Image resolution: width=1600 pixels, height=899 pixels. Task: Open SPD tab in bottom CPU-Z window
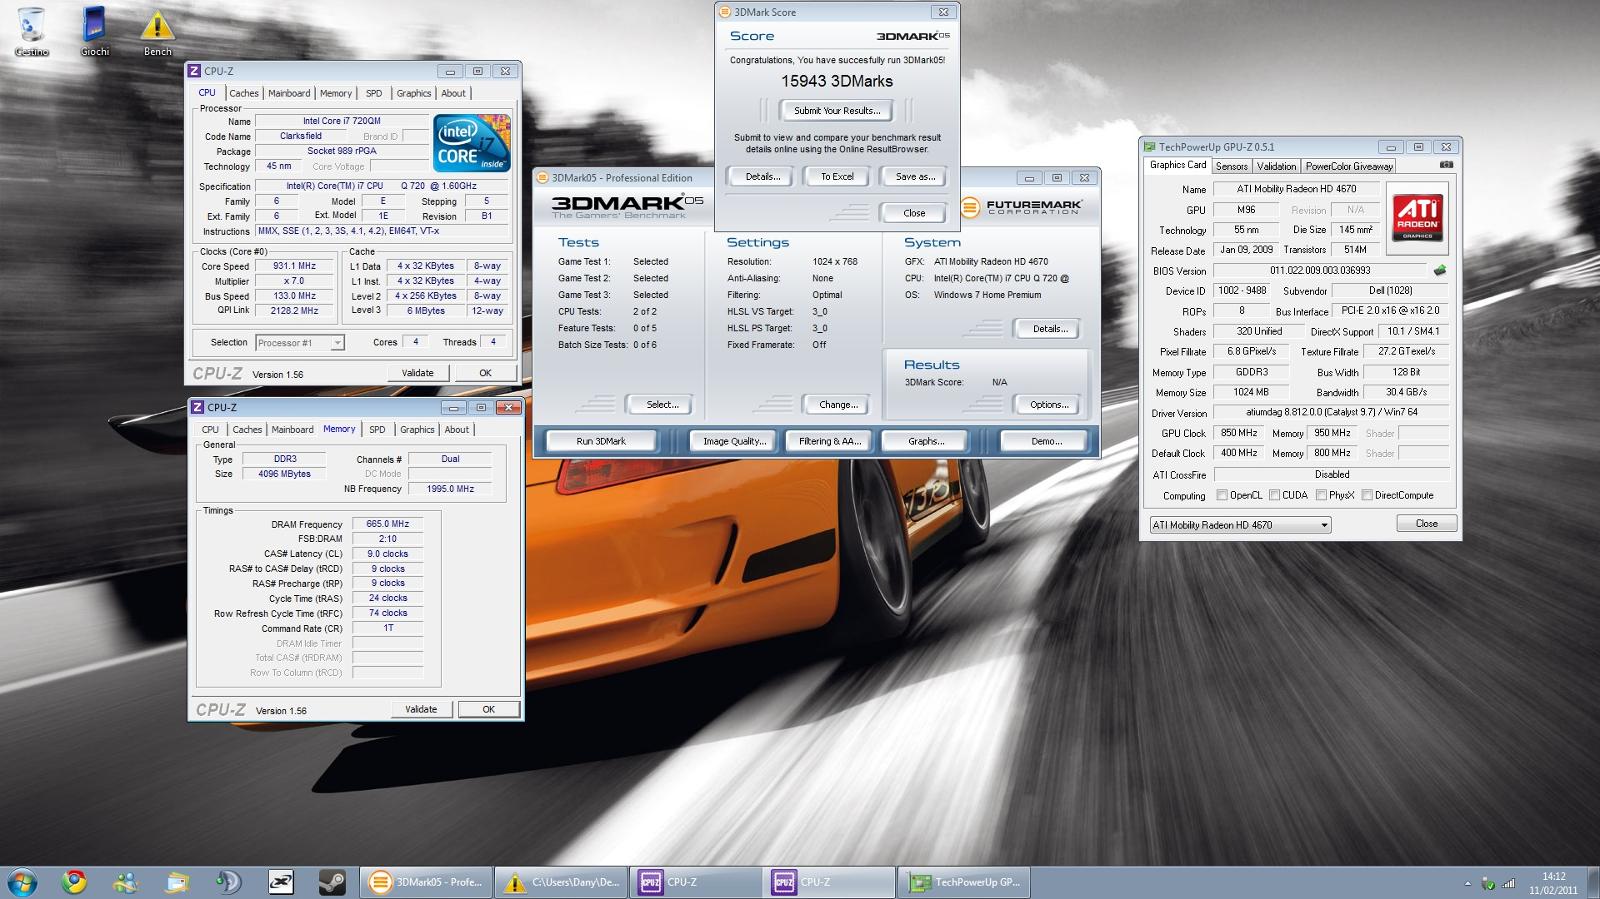click(377, 429)
